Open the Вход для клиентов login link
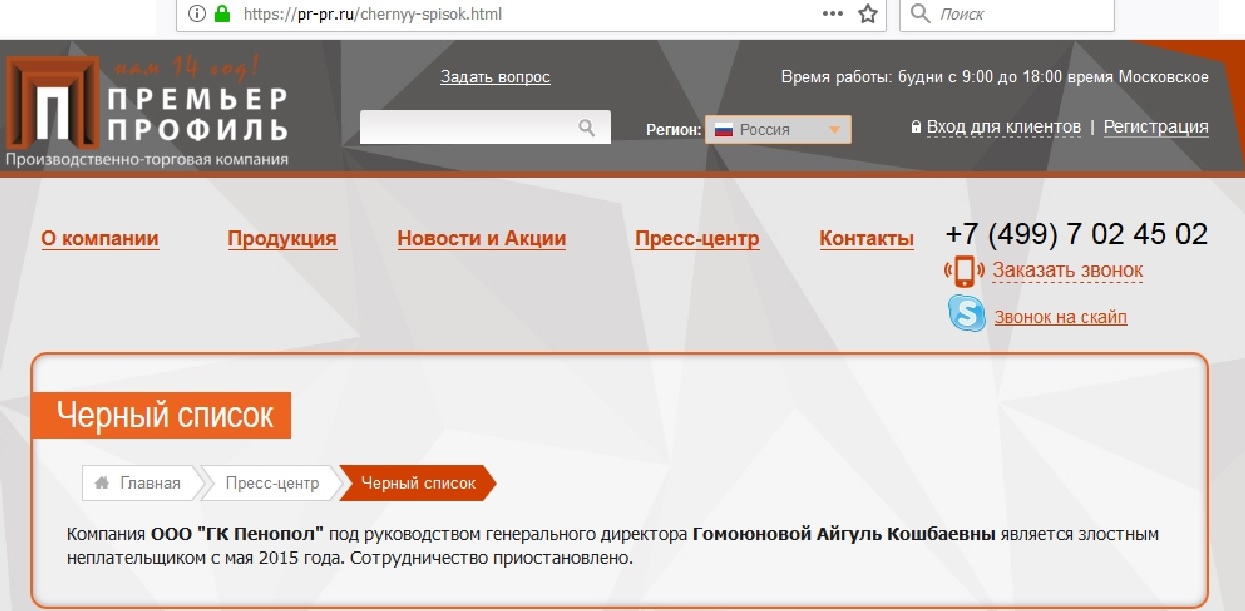The width and height of the screenshot is (1245, 611). (x=1003, y=128)
